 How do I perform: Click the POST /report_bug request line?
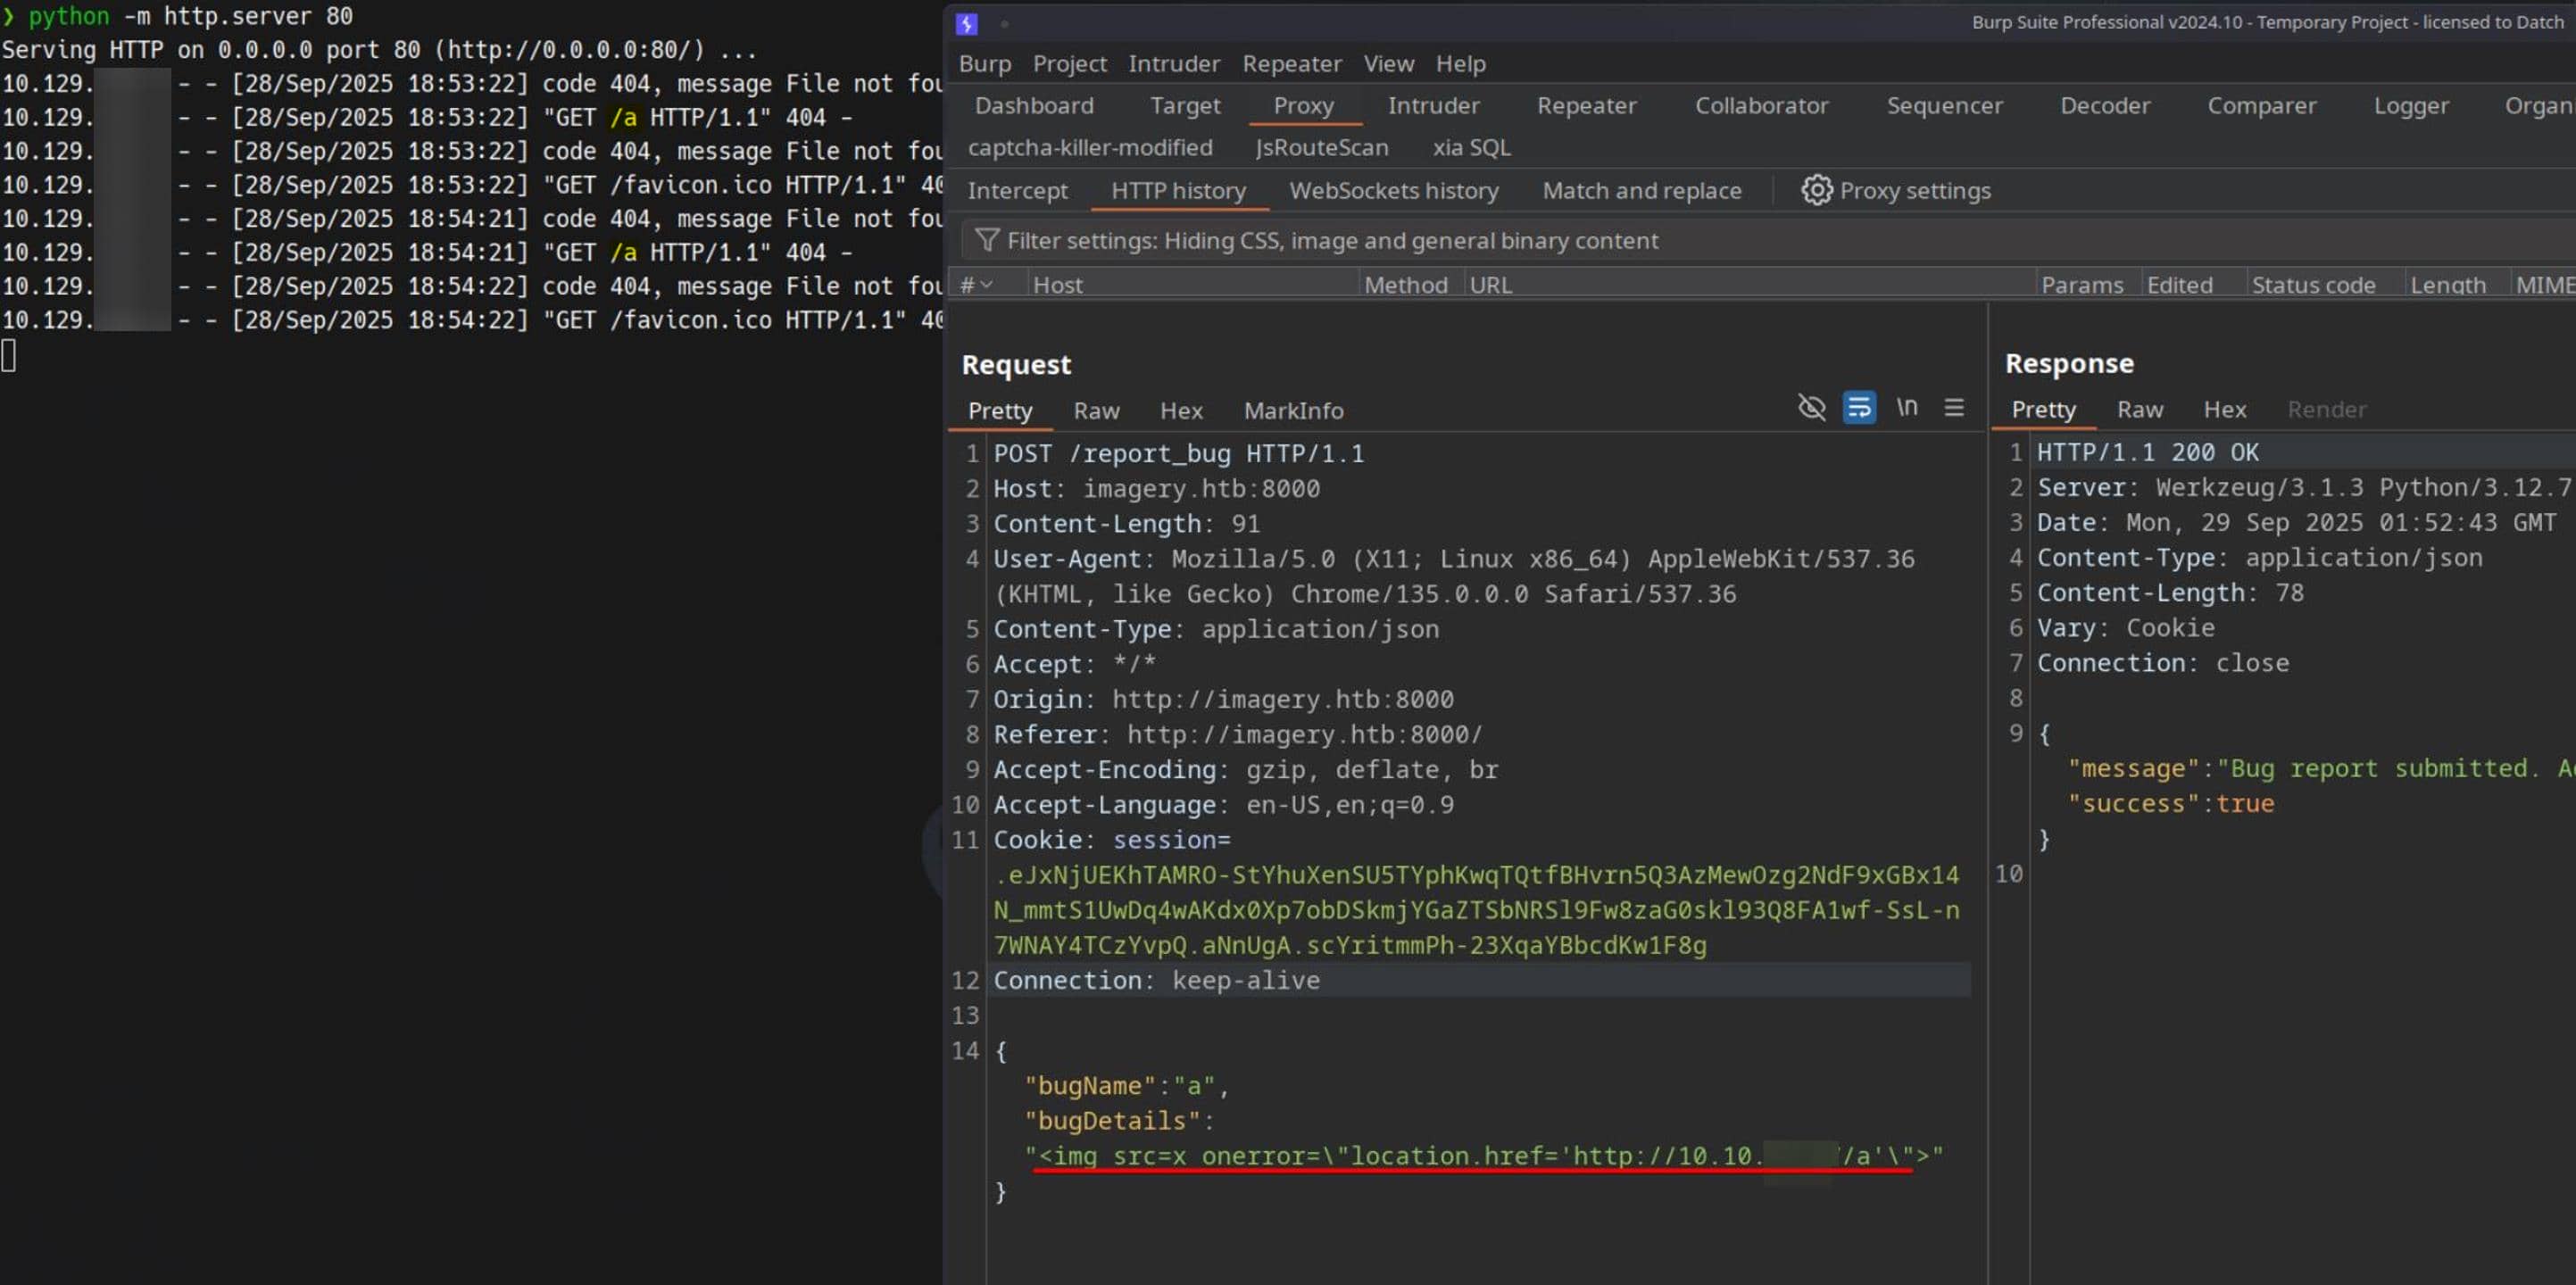tap(1178, 454)
